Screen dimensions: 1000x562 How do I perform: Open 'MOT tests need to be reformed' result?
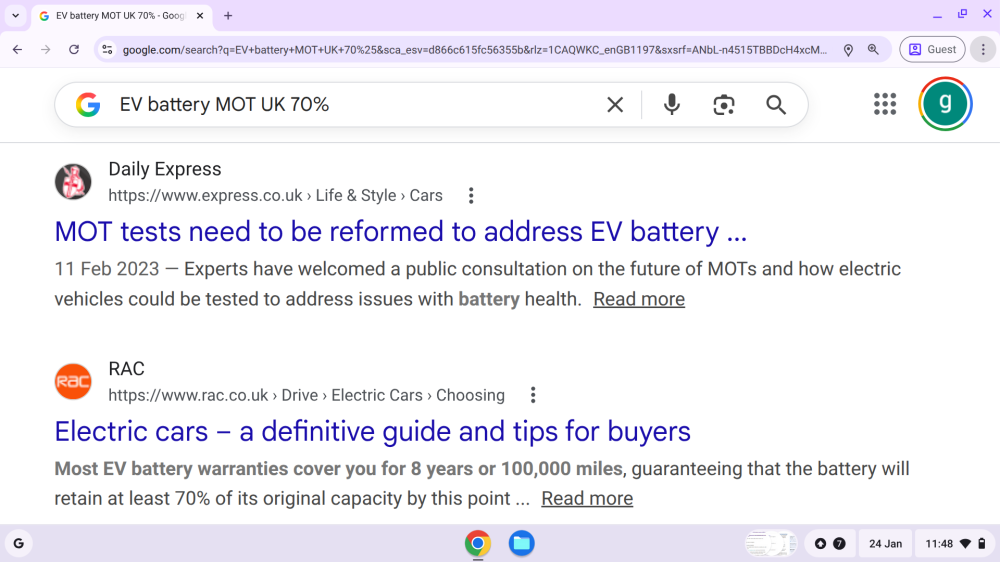pyautogui.click(x=401, y=232)
